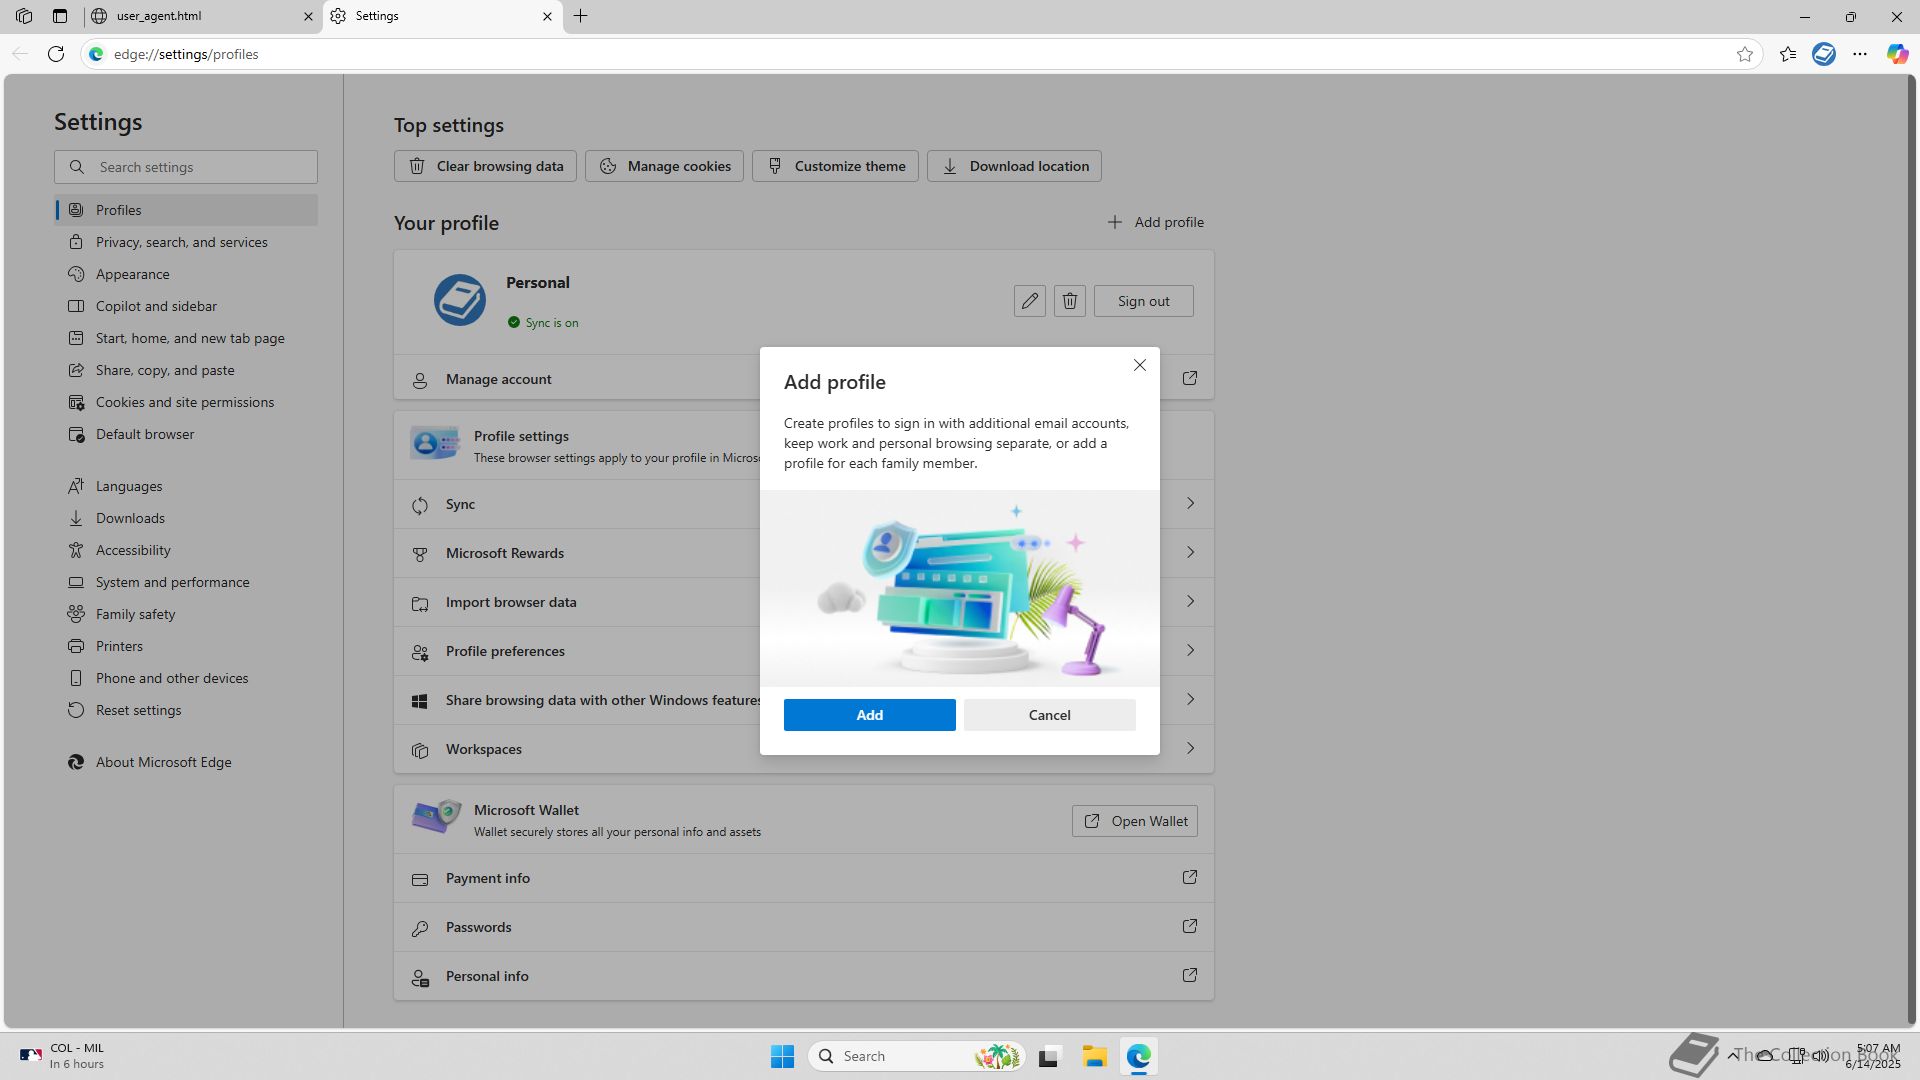
Task: Close the Add profile dialog
Action: click(1139, 365)
